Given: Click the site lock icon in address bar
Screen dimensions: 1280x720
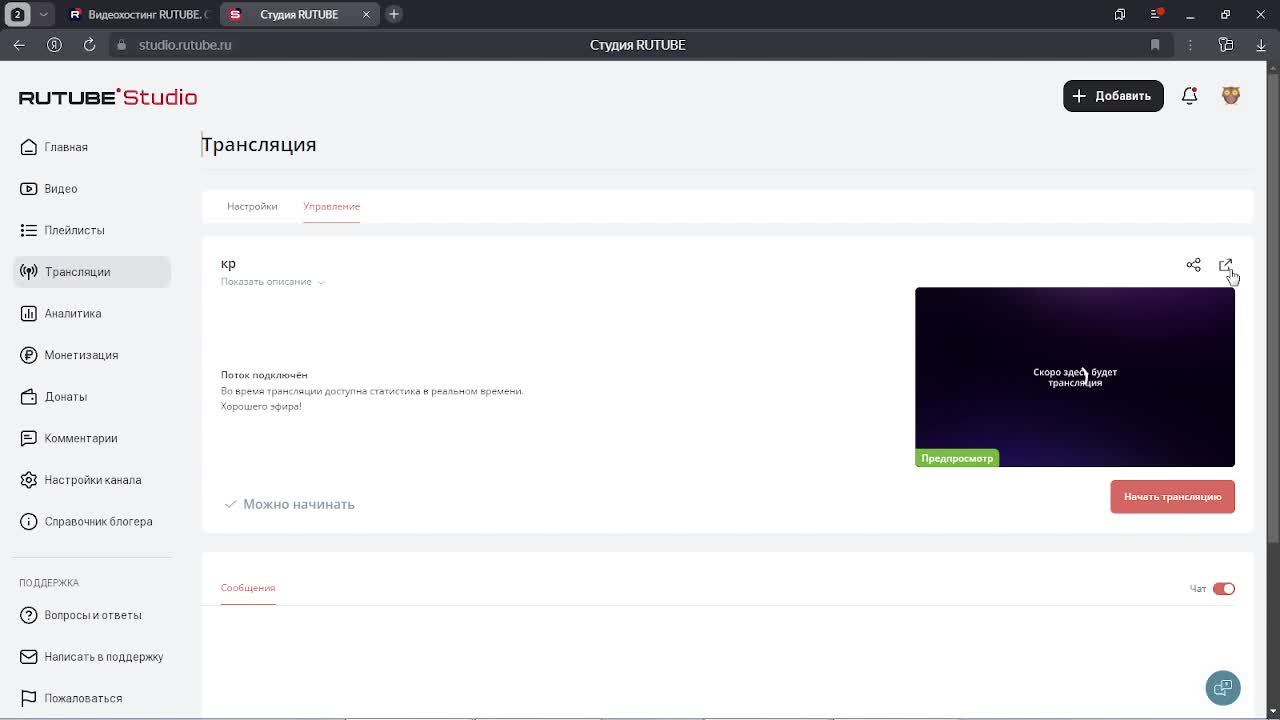Looking at the screenshot, I should coord(122,45).
